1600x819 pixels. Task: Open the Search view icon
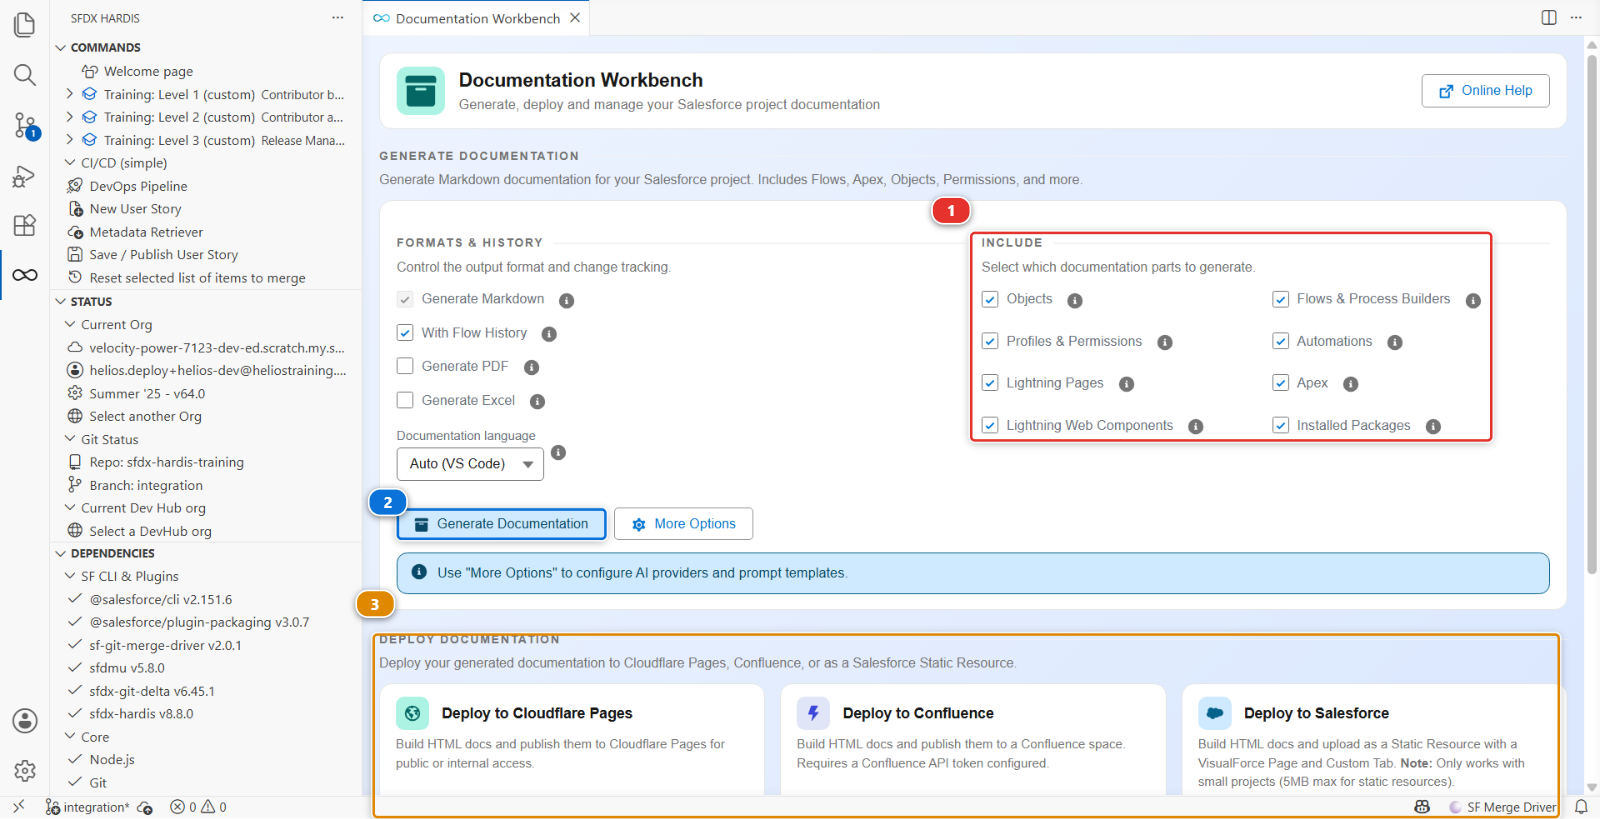coord(25,75)
